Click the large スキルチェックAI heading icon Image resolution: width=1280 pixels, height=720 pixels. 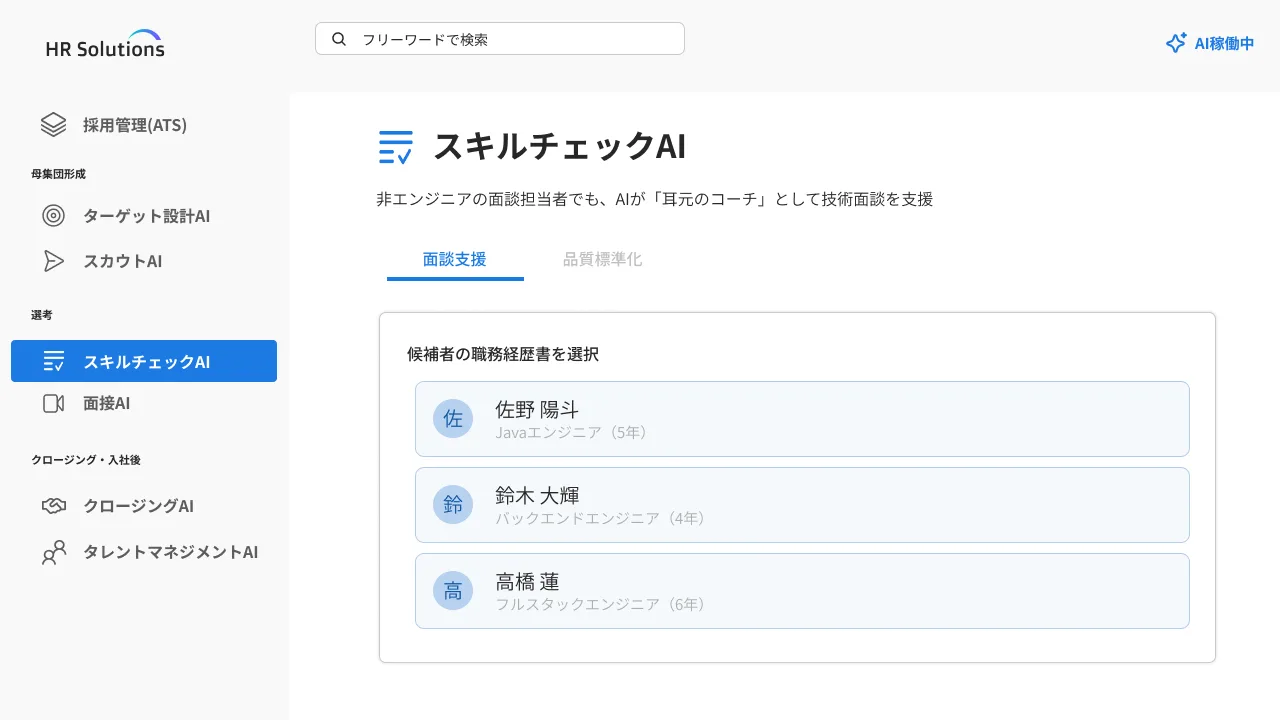pos(396,147)
